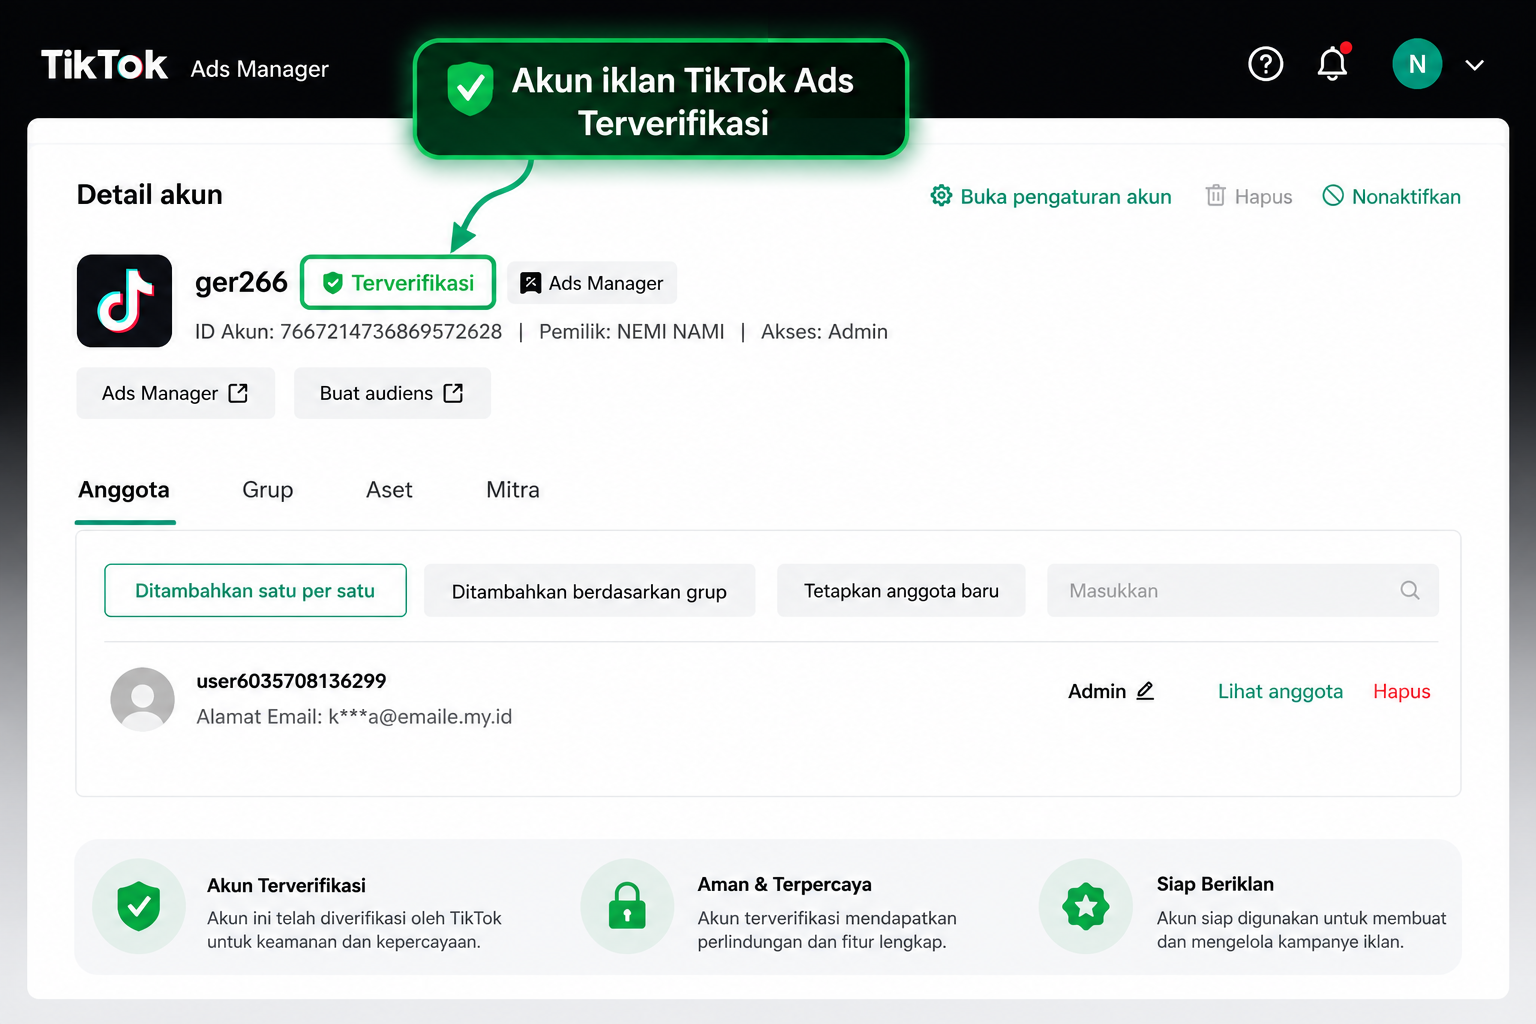Open Buat audiens button
Viewport: 1536px width, 1024px height.
392,393
